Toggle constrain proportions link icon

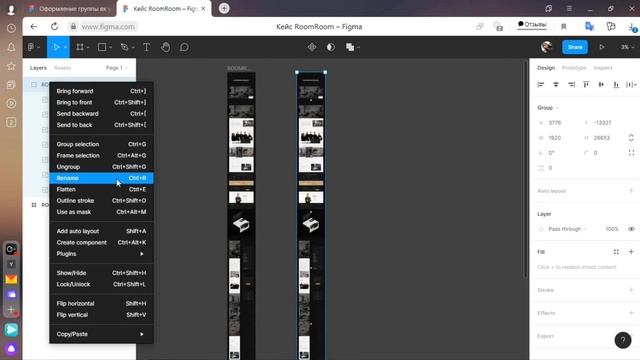pyautogui.click(x=631, y=138)
